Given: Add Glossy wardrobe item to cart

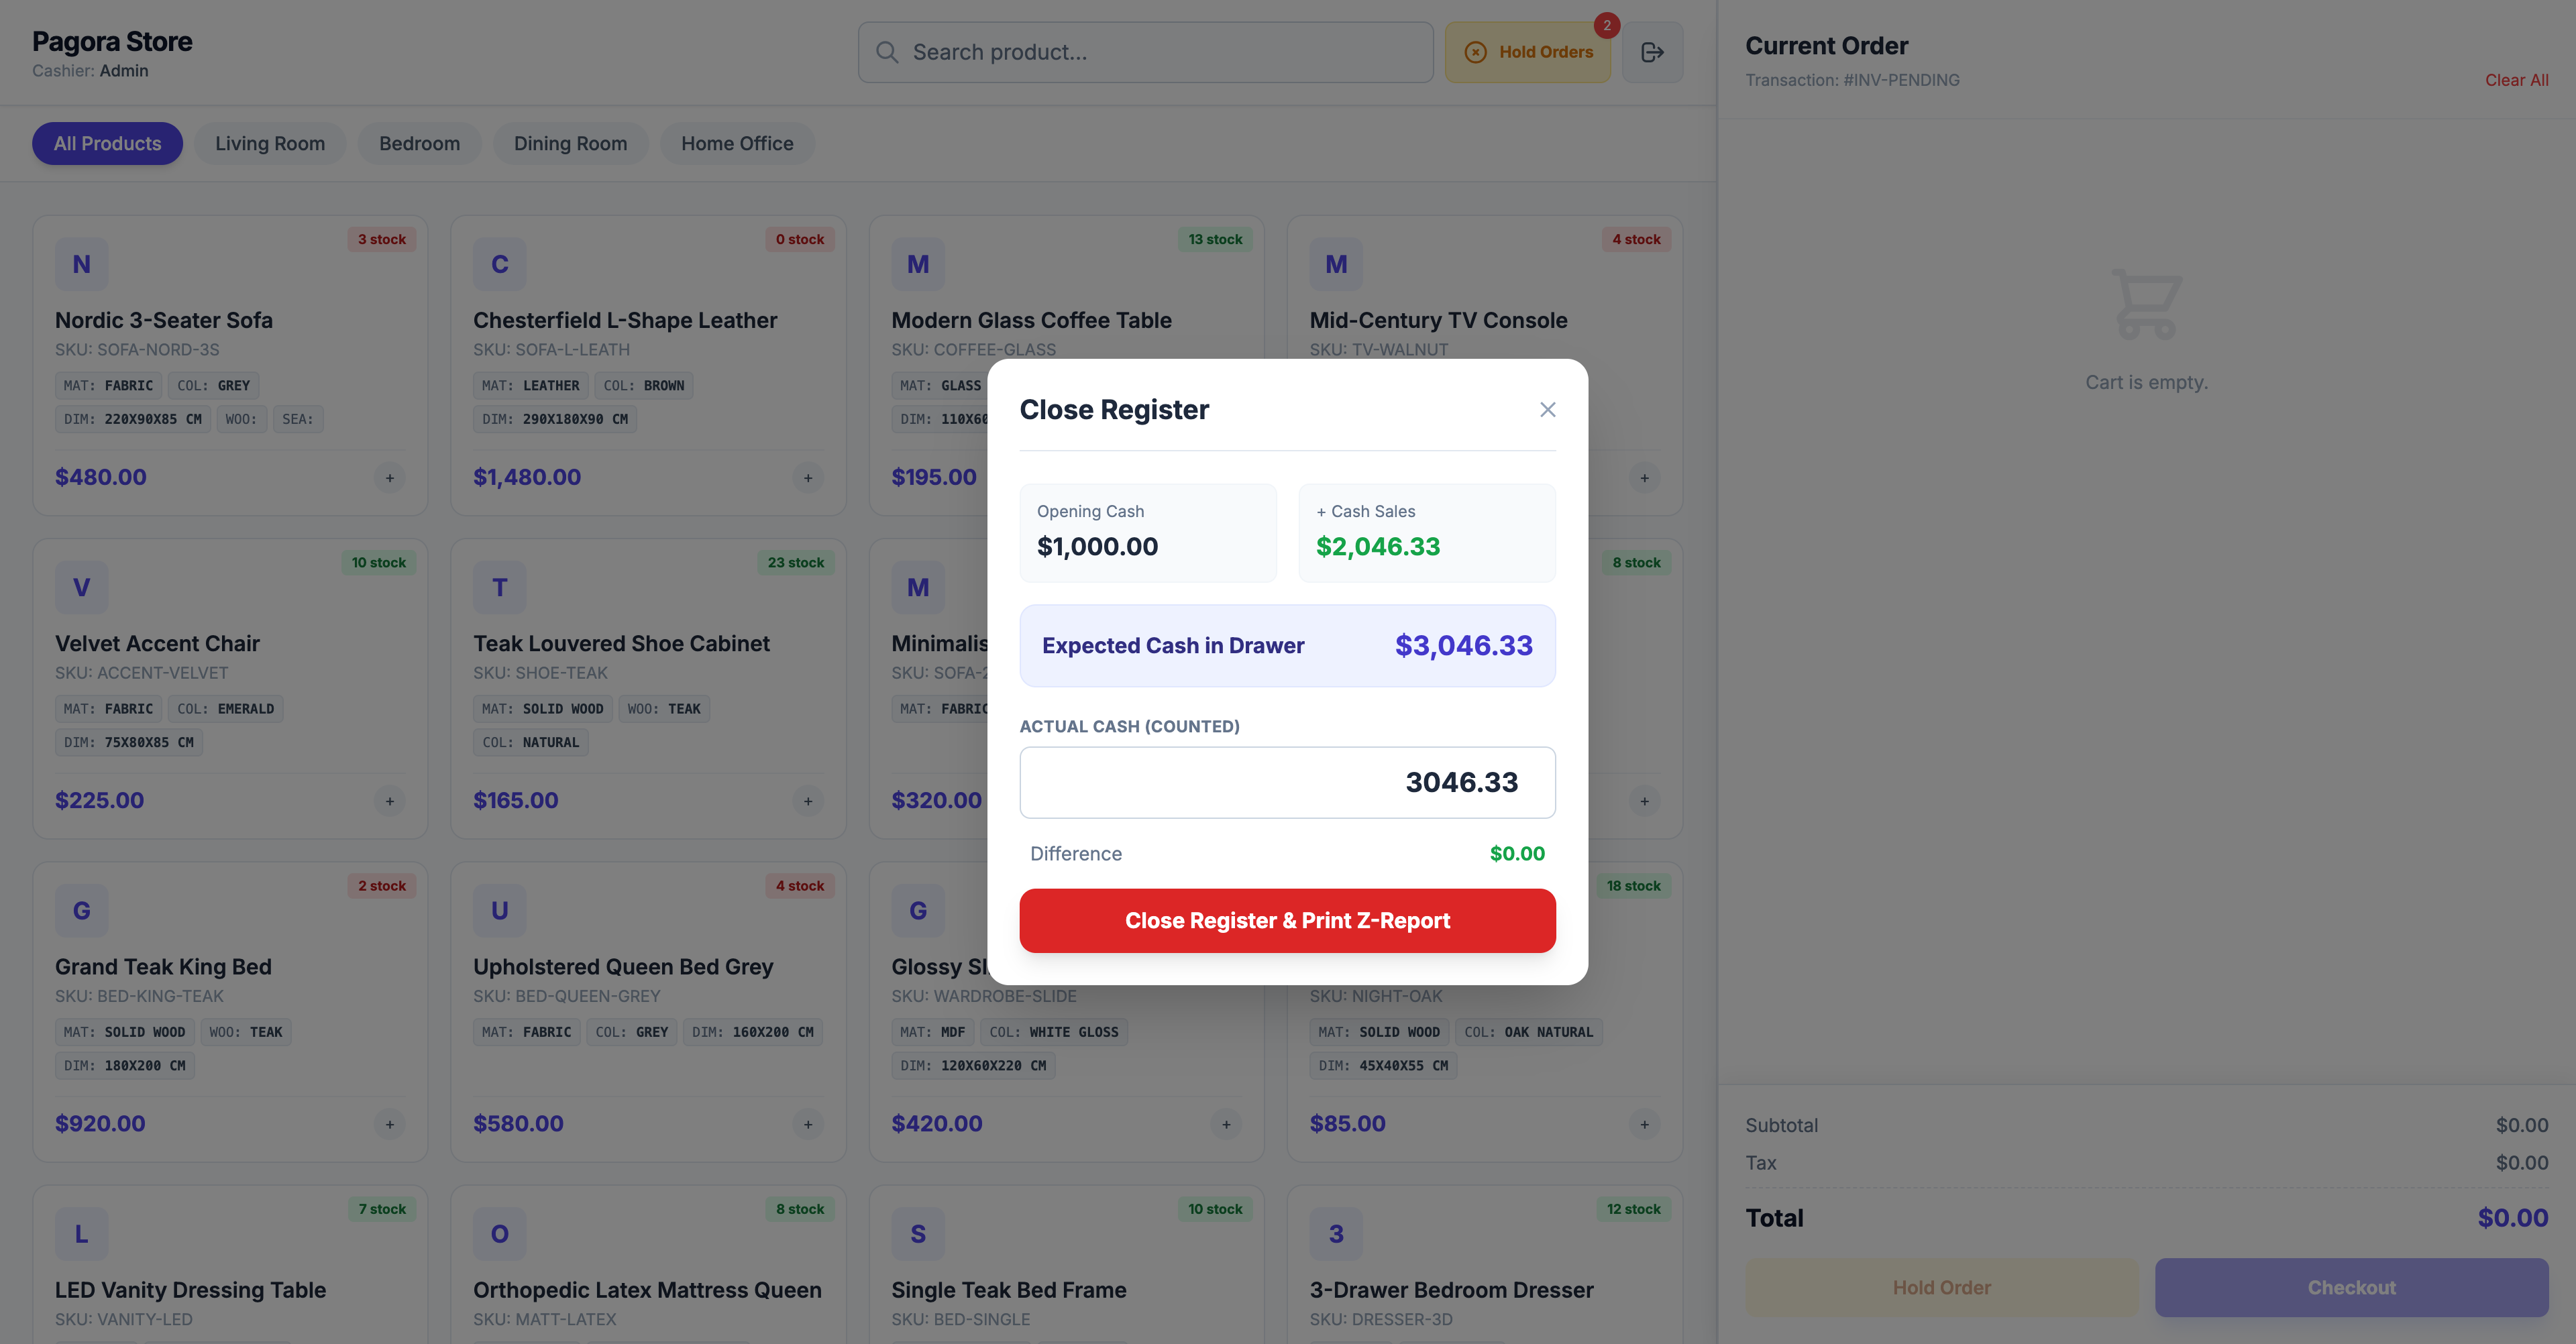Looking at the screenshot, I should pyautogui.click(x=1226, y=1124).
